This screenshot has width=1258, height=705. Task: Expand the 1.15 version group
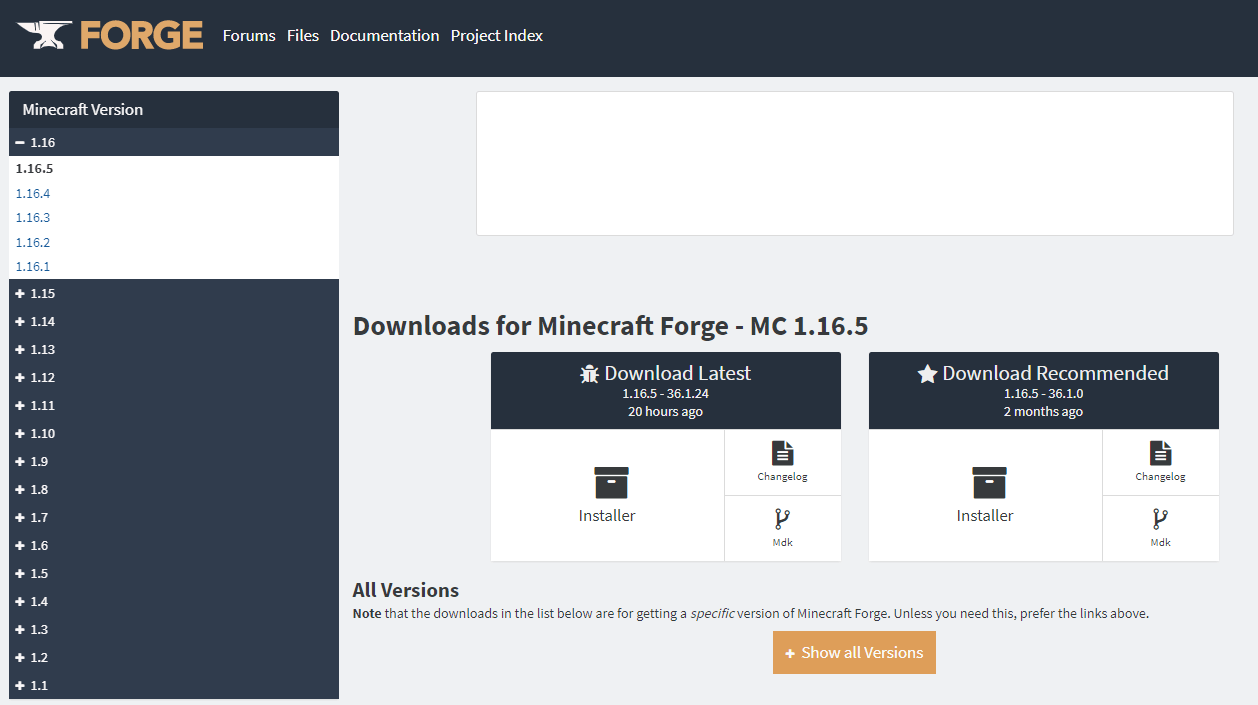(174, 294)
